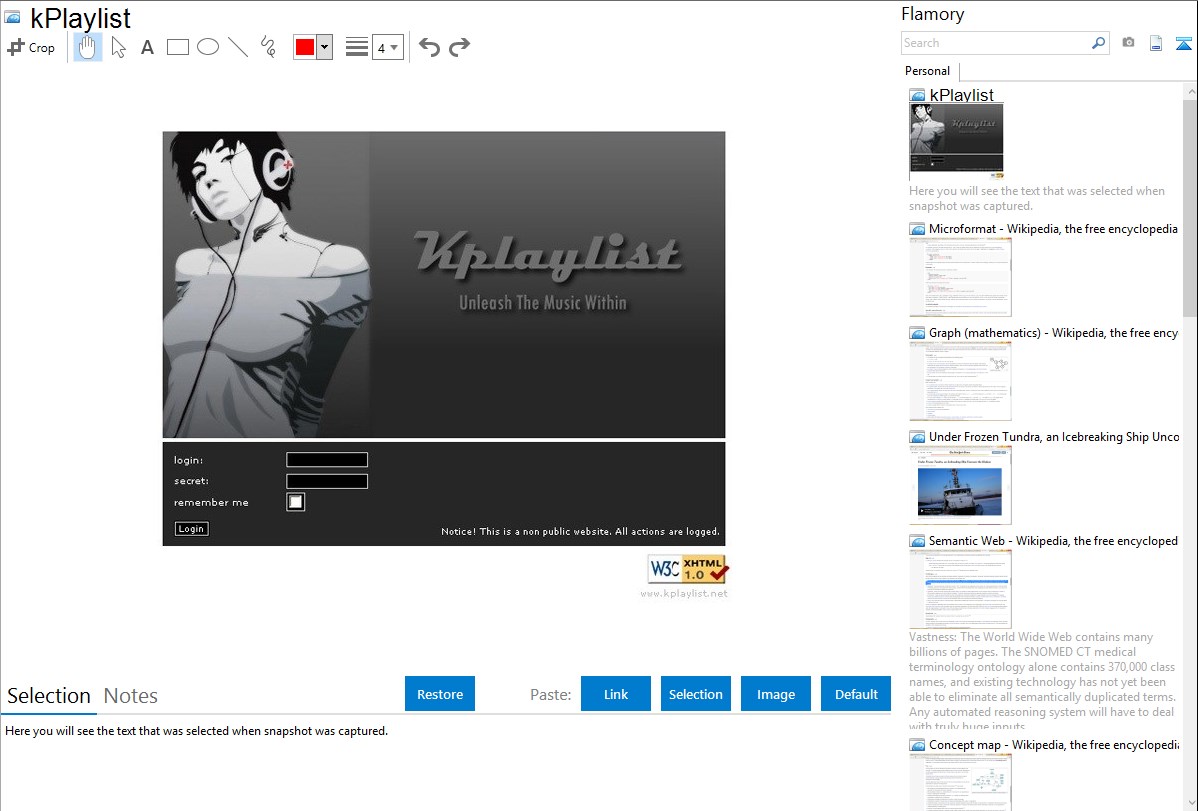This screenshot has height=811, width=1198.
Task: Open the kPlaylist snapshot thumbnail
Action: click(956, 141)
